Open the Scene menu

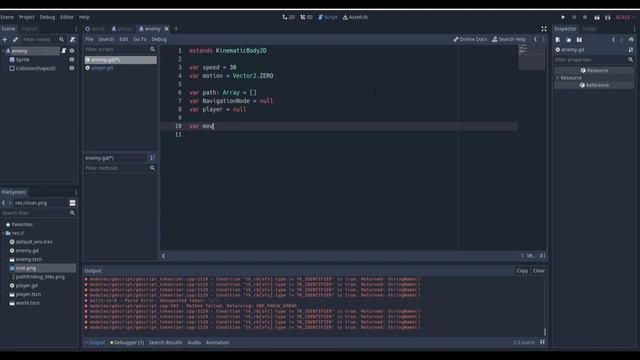(7, 17)
